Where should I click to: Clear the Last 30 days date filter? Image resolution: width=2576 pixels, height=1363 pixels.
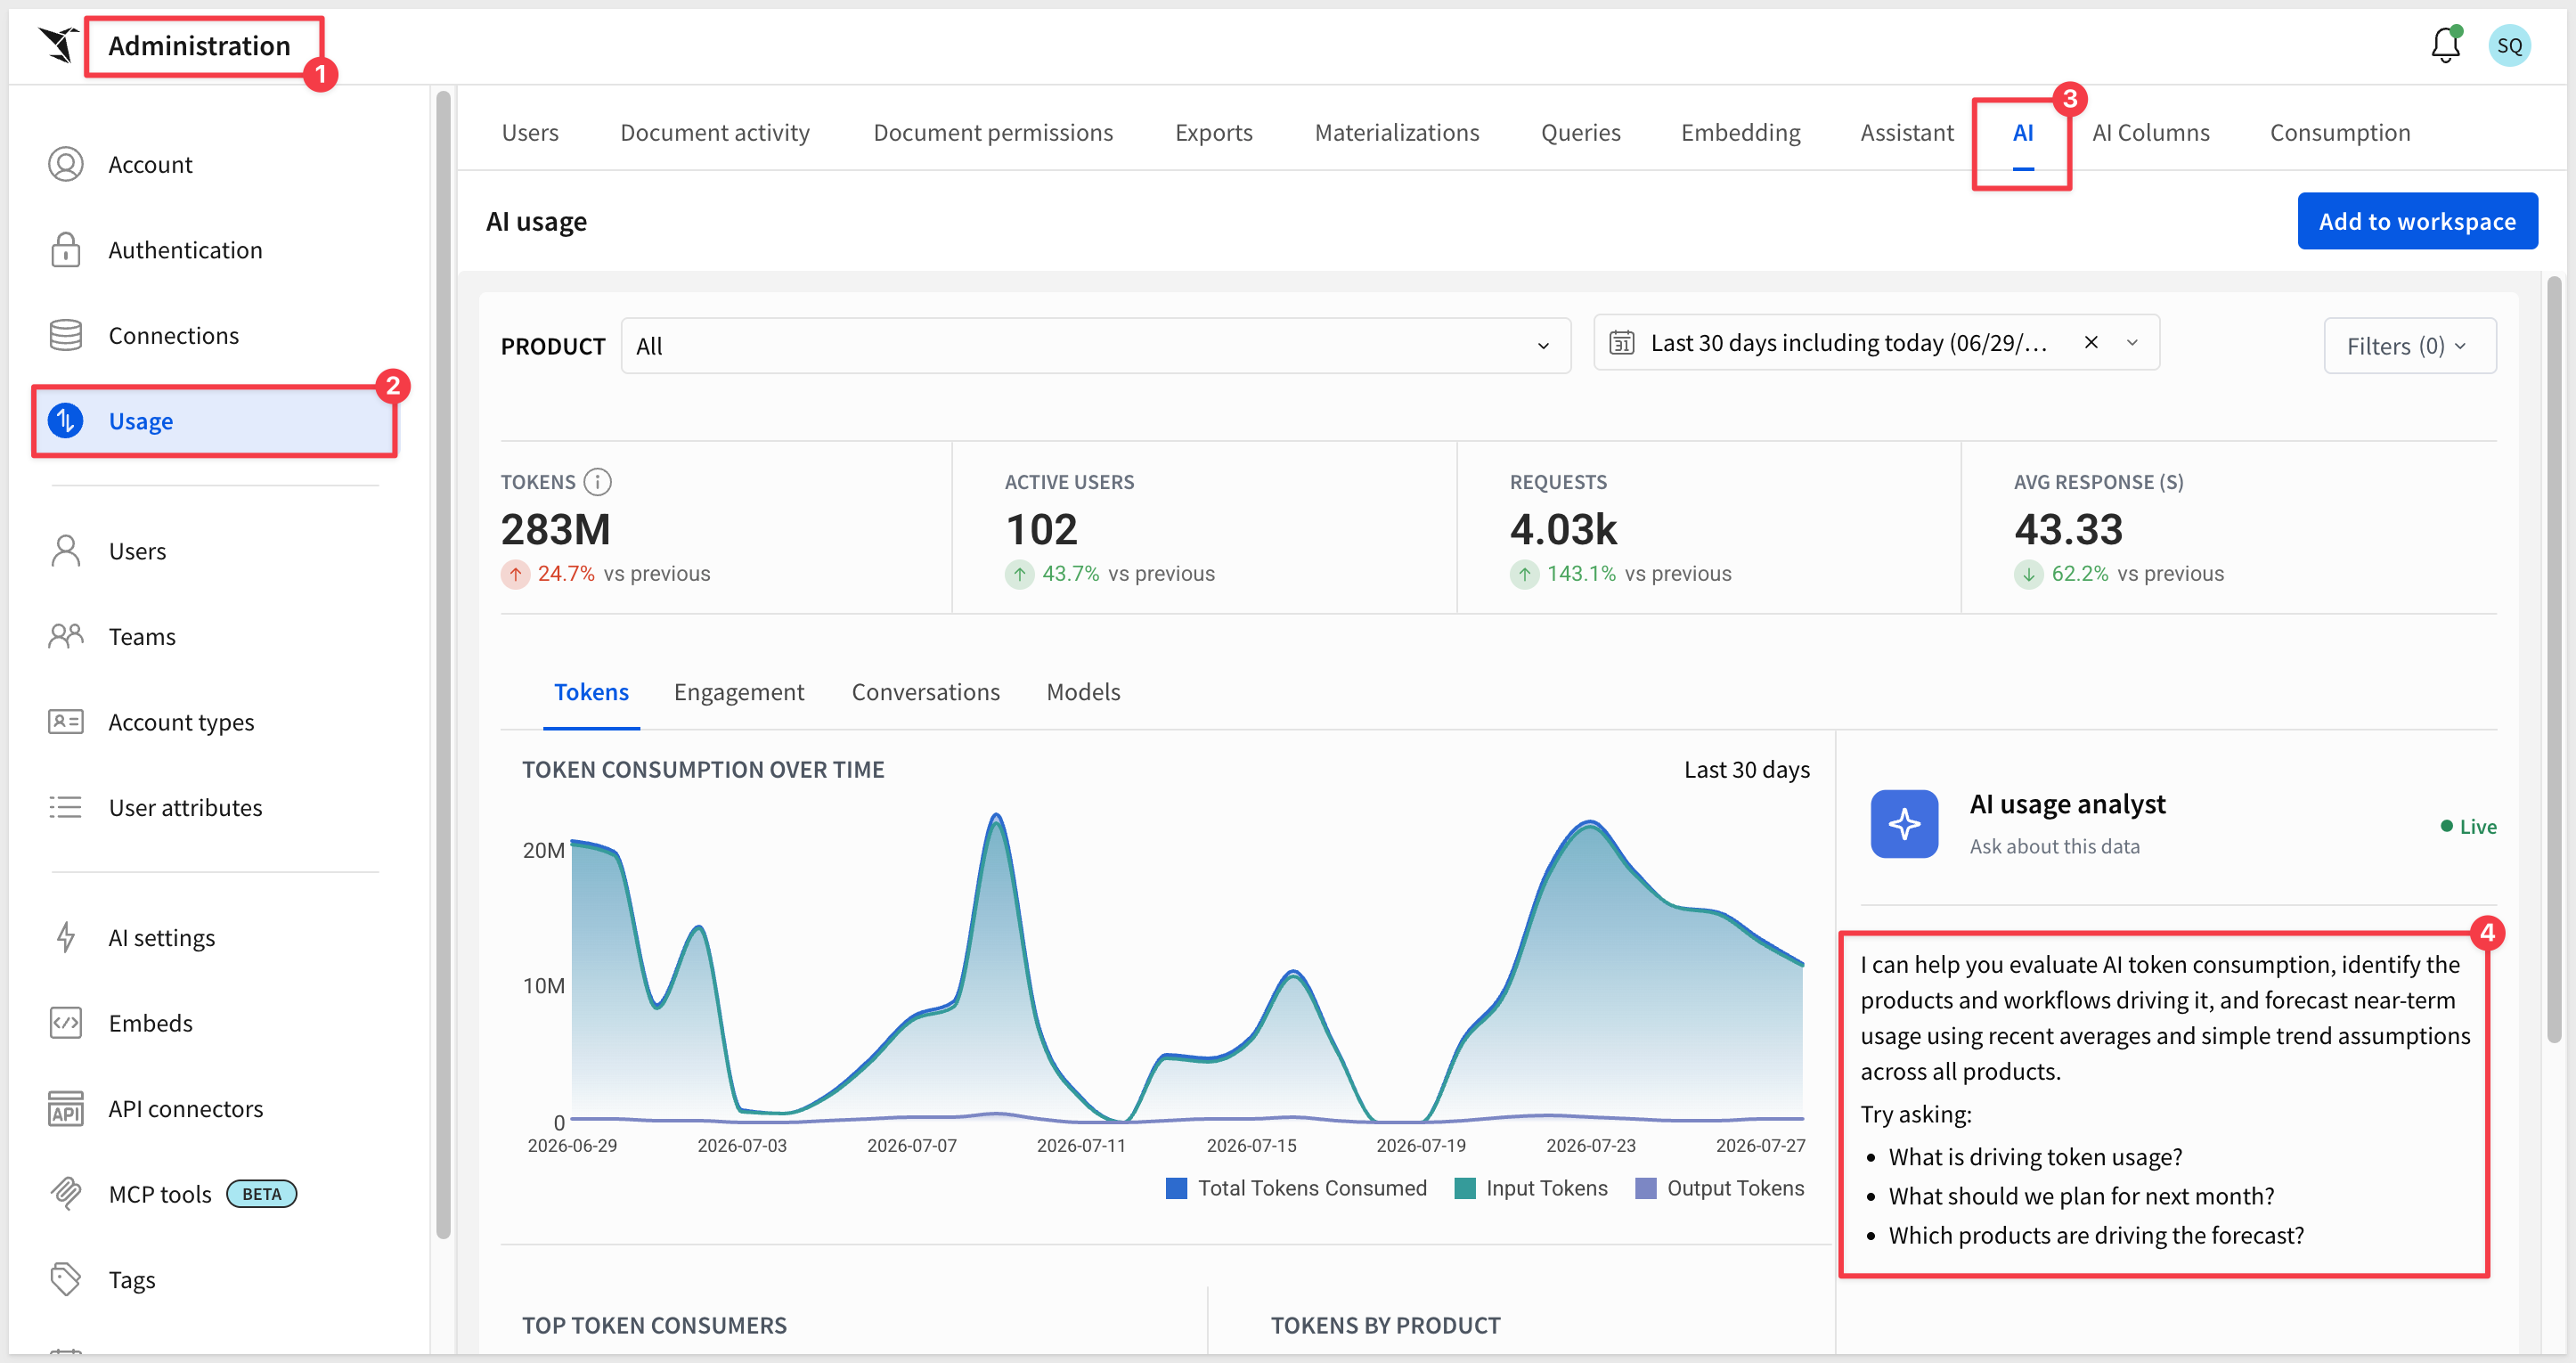2090,343
